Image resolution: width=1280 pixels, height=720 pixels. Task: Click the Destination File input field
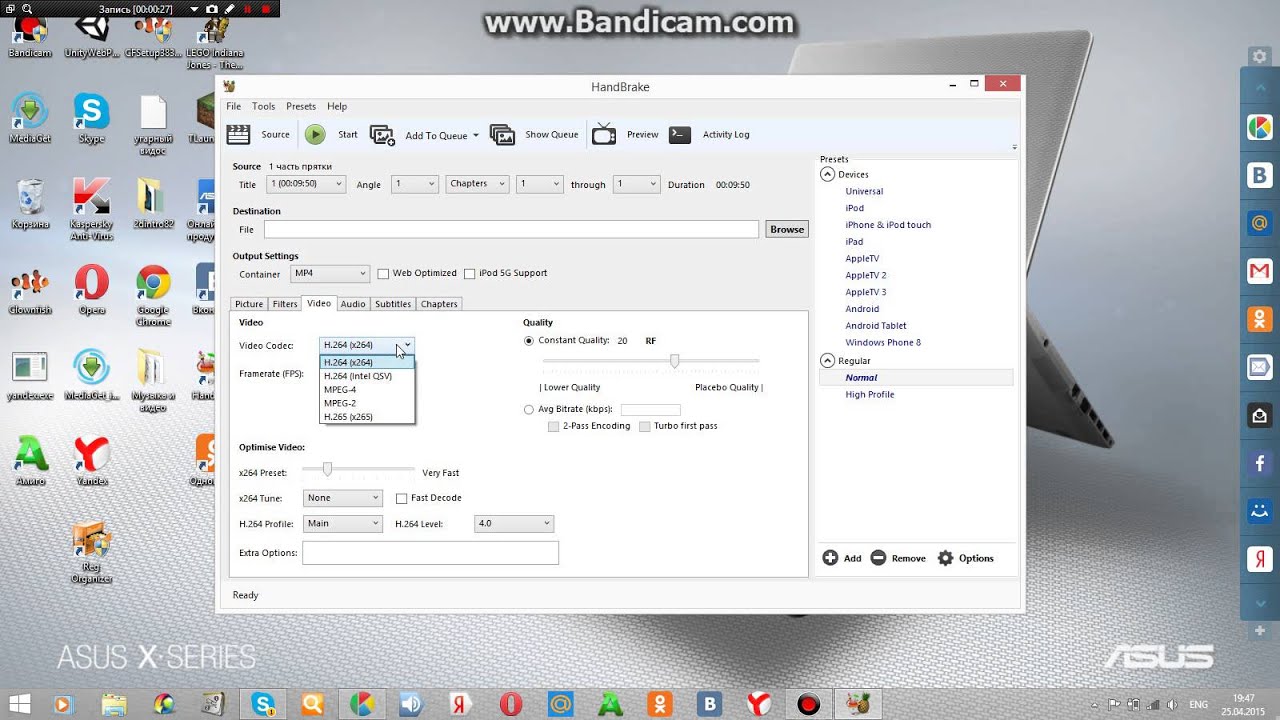(511, 229)
